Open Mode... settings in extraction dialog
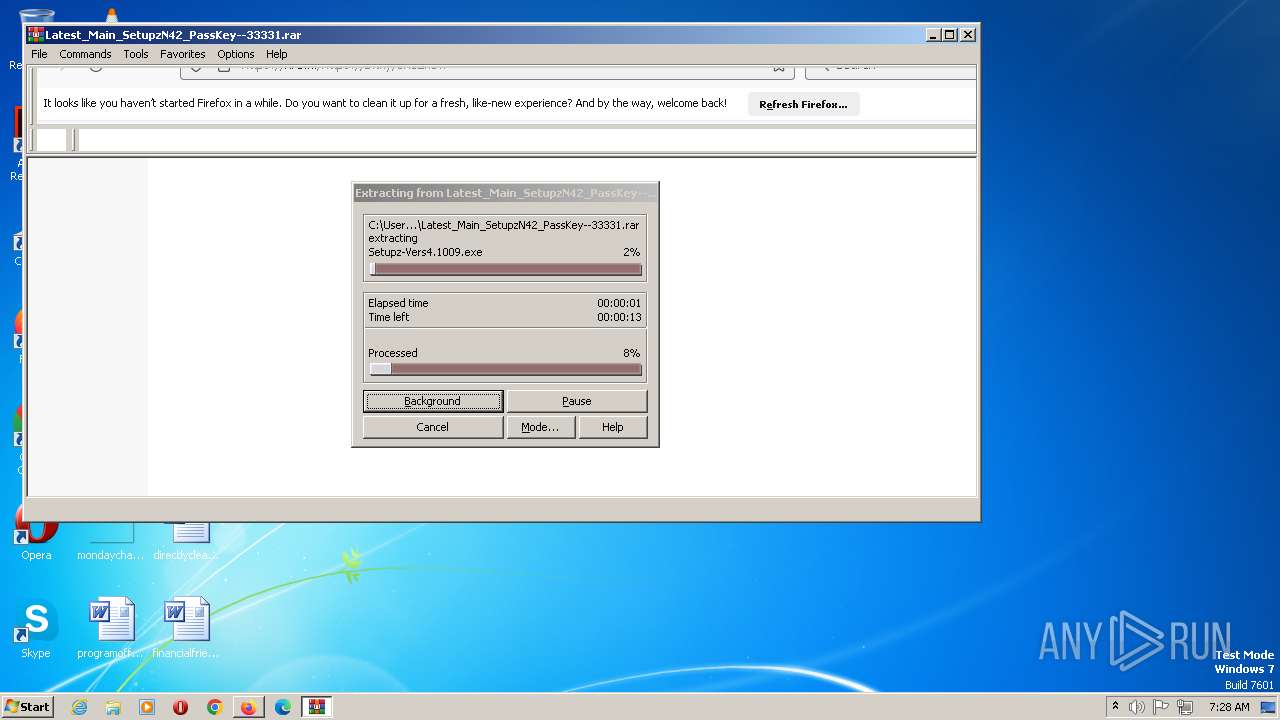Image resolution: width=1280 pixels, height=720 pixels. point(540,427)
